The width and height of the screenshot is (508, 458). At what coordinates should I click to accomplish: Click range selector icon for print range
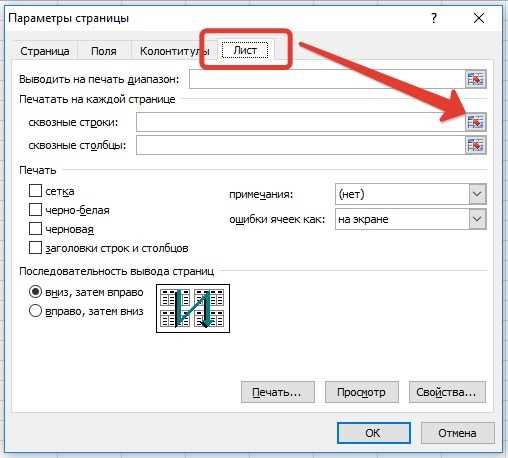coord(476,79)
